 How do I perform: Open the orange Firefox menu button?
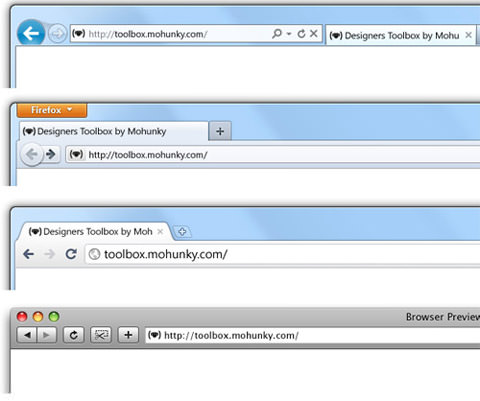(52, 110)
